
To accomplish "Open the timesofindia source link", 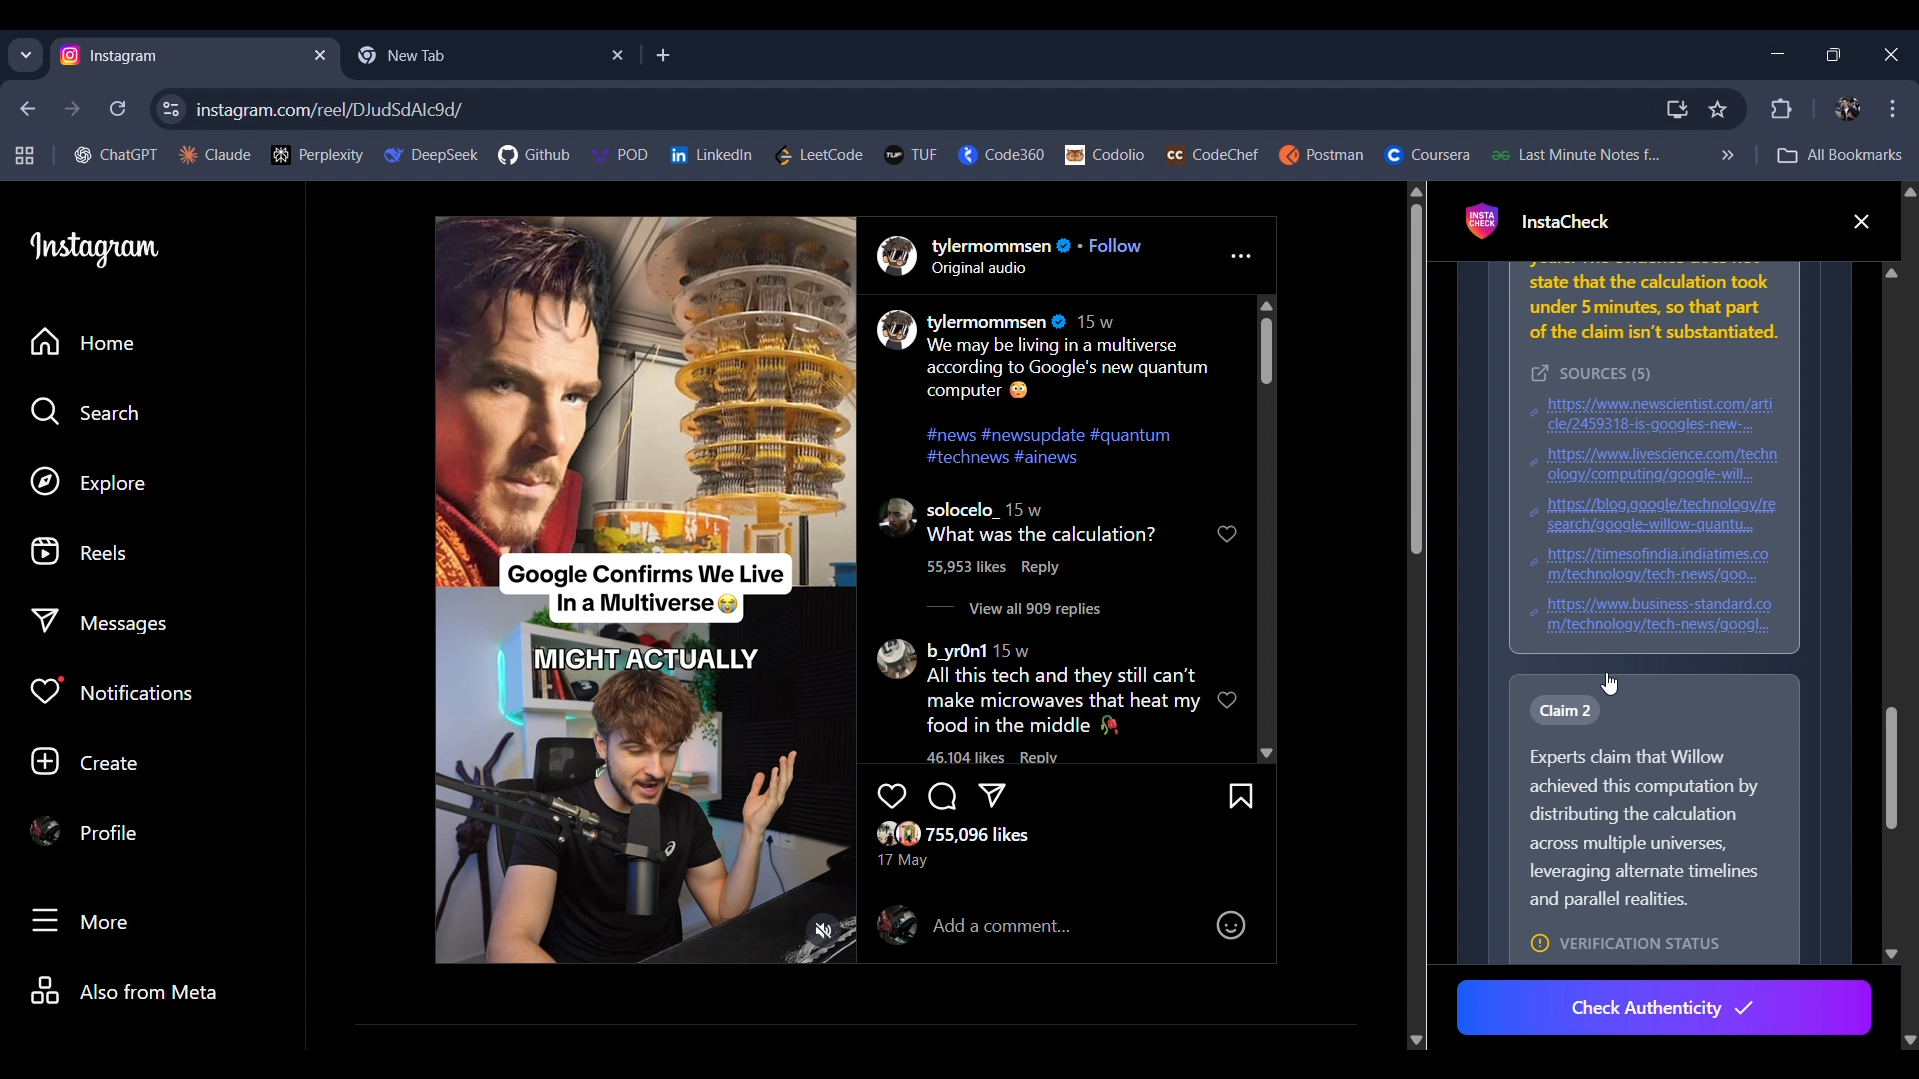I will [x=1658, y=564].
